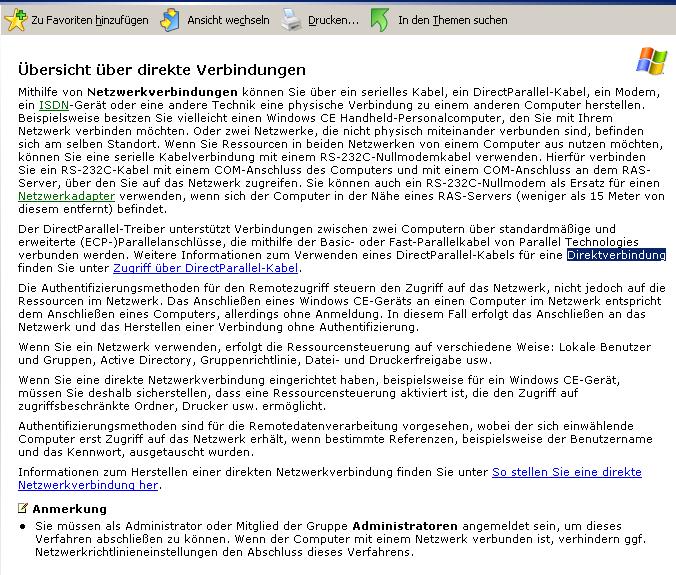Click the highlighted word Direktverbindung
Viewport: 676px width, 575px height.
pos(617,255)
